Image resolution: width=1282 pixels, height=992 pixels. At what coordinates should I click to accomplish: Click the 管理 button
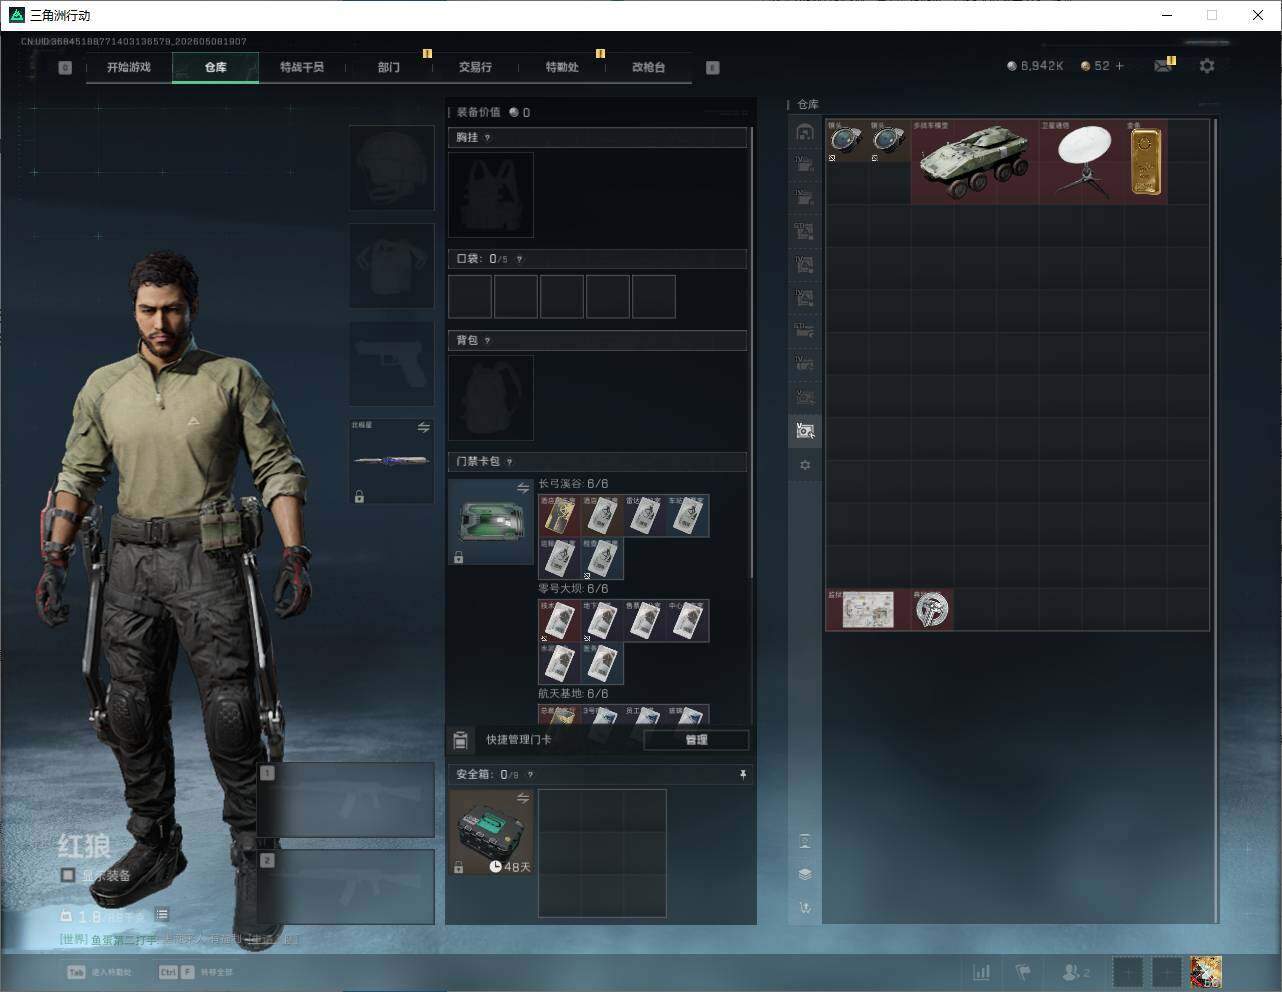click(696, 740)
